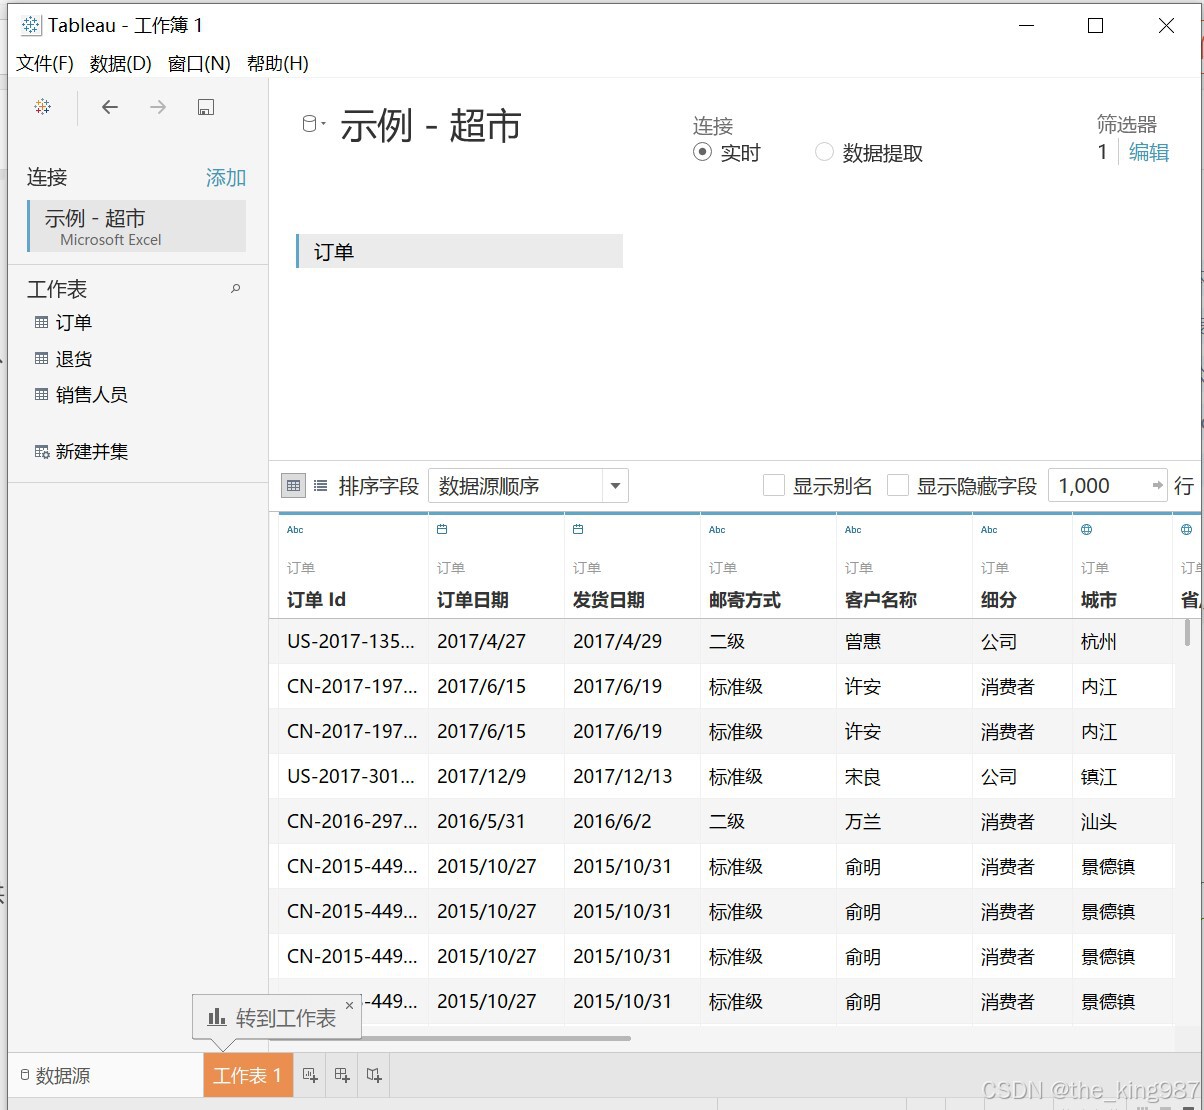Click the new dashboard icon
This screenshot has width=1204, height=1110.
[342, 1075]
